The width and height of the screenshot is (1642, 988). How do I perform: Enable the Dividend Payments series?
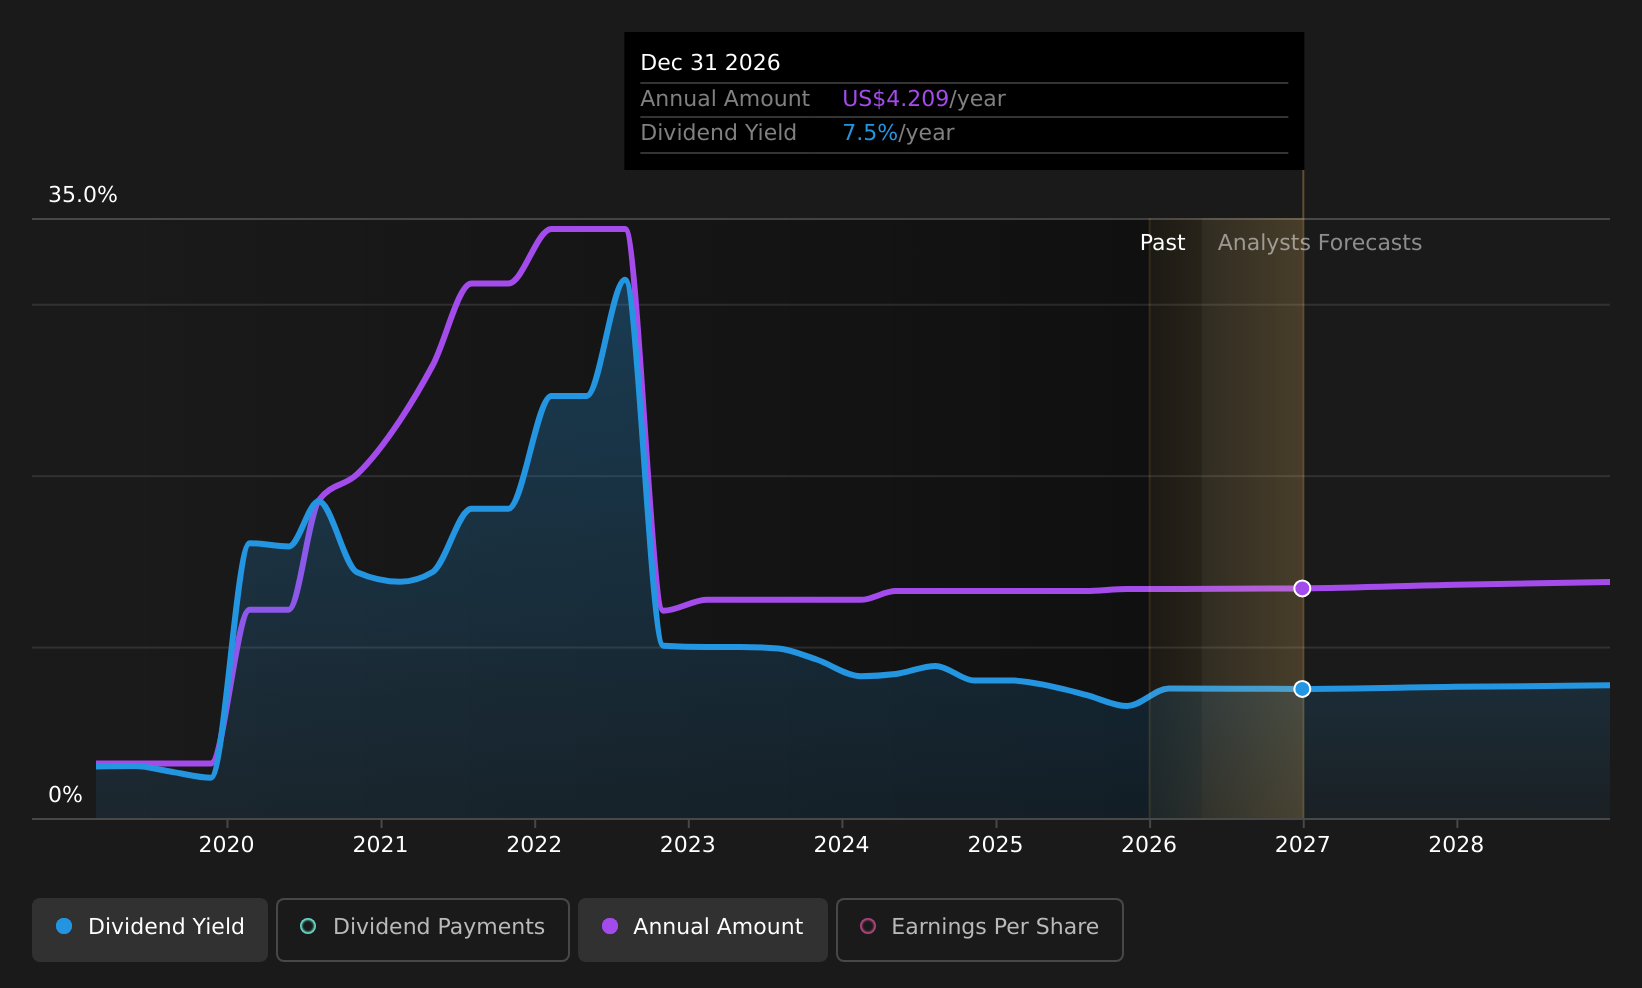coord(422,929)
